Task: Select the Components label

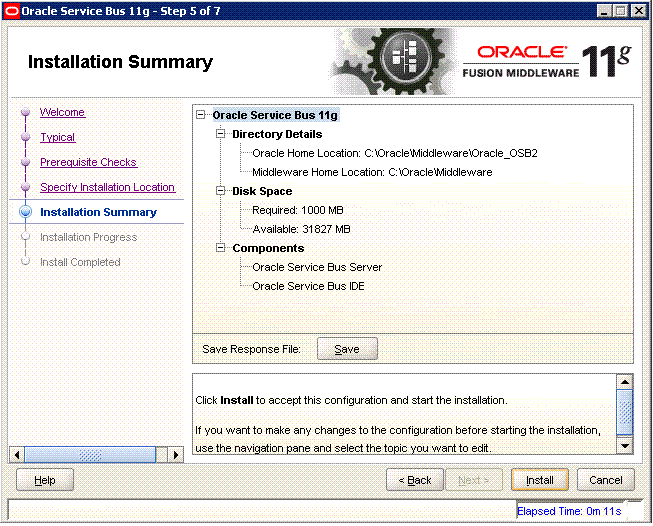Action: [268, 248]
